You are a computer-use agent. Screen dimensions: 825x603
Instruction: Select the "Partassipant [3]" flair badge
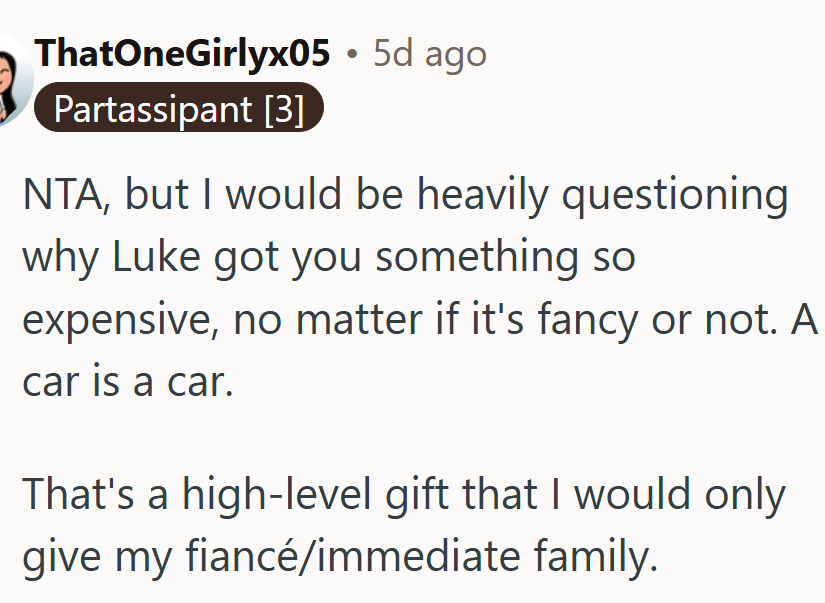179,107
